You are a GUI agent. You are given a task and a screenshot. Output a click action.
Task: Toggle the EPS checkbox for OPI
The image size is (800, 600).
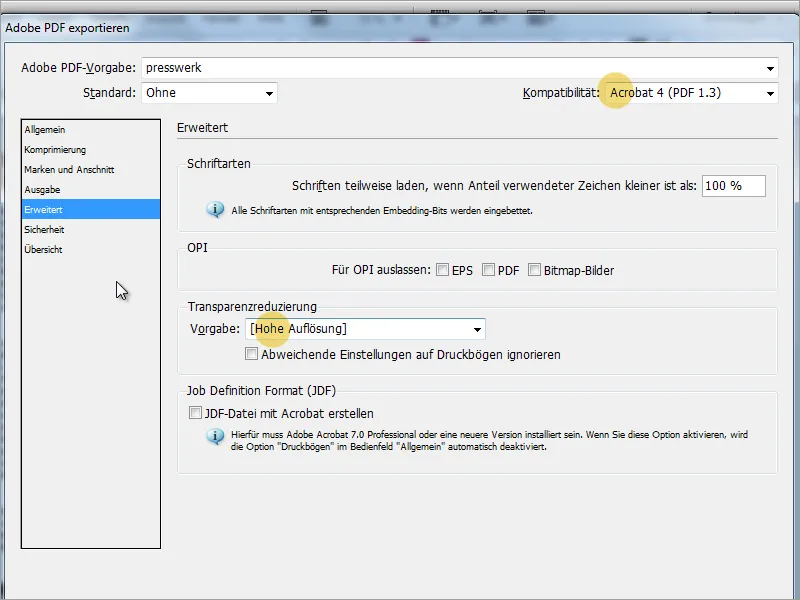[x=442, y=270]
